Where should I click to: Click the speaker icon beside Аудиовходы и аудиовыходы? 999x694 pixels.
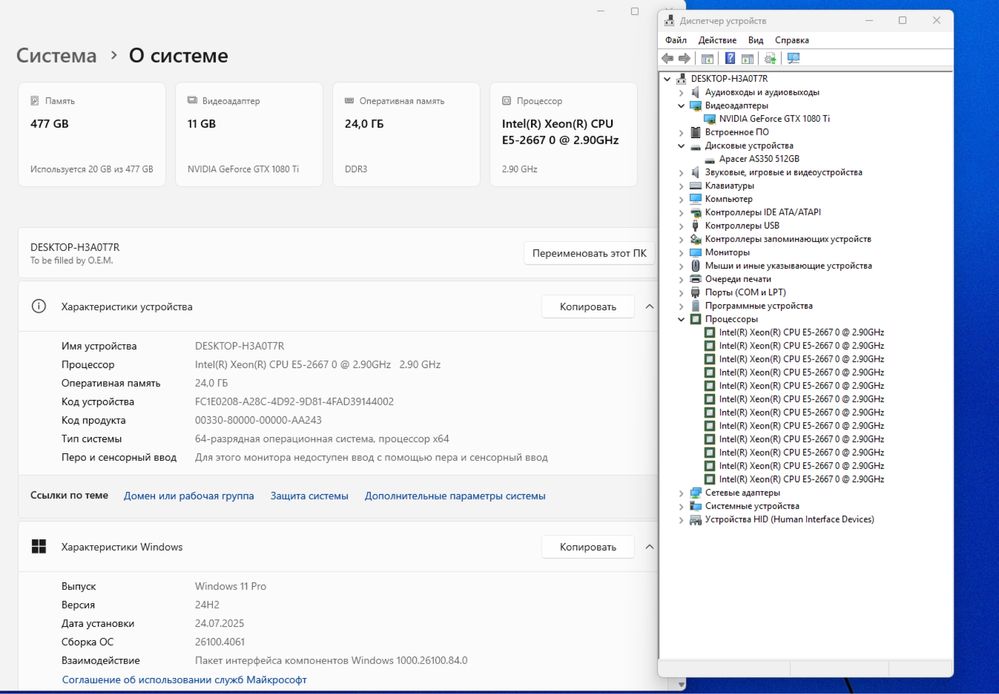pos(696,92)
